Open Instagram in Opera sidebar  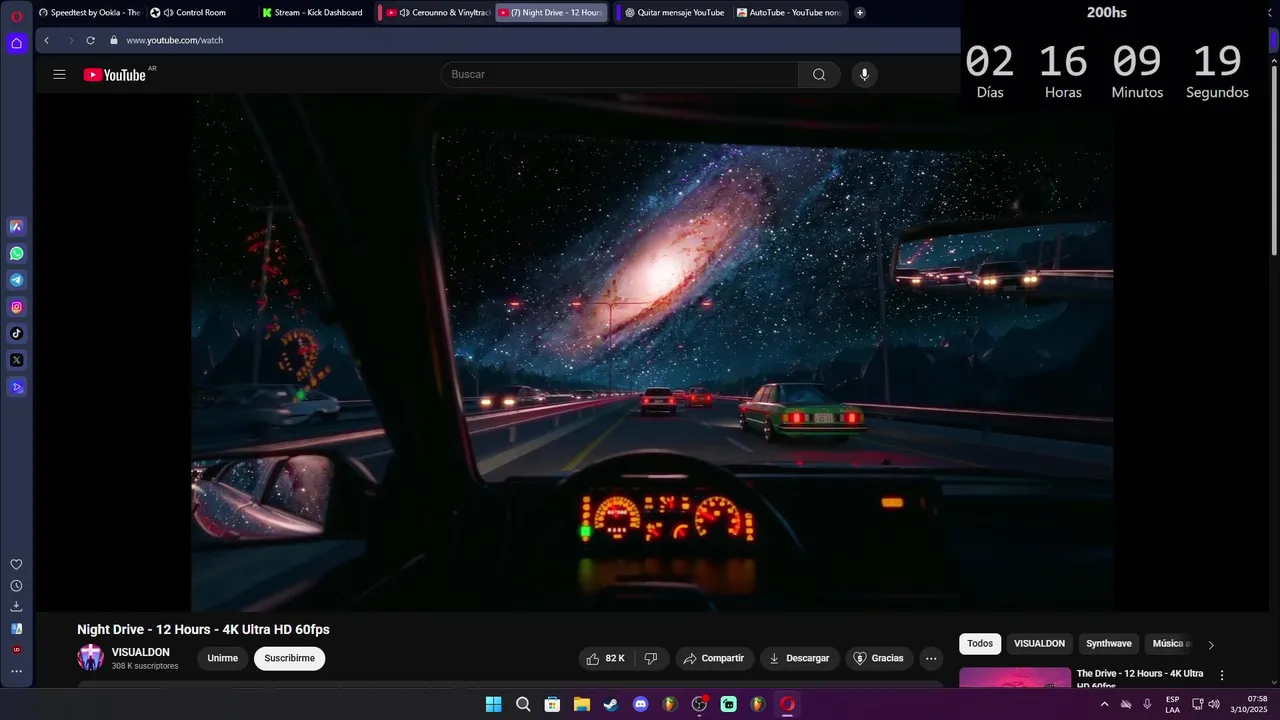tap(16, 307)
